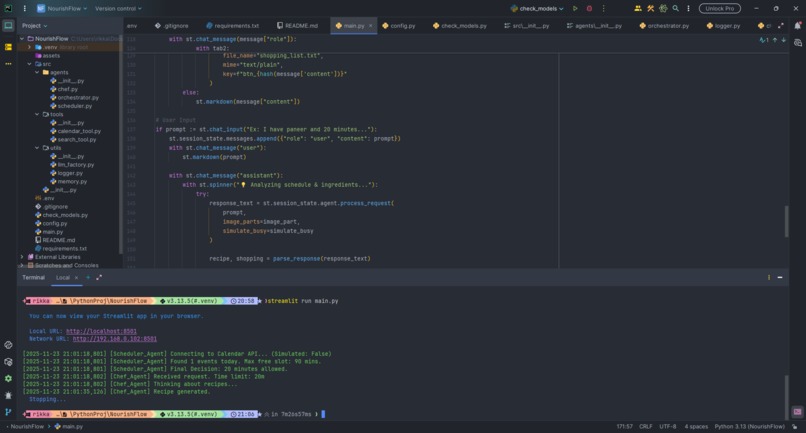Screen dimensions: 806x433
Task: Open the main menu (three-dot) beside the IDE logo
Action: click(24, 9)
